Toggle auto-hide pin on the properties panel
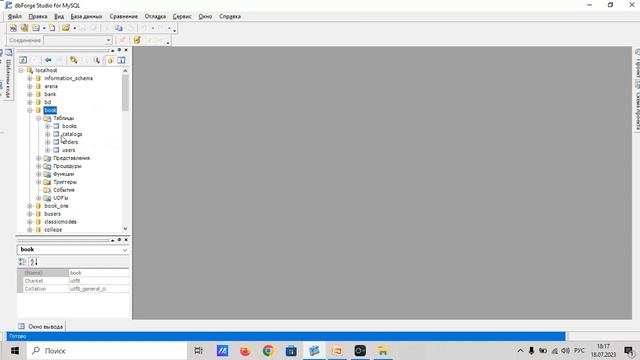The image size is (640, 360). click(119, 240)
